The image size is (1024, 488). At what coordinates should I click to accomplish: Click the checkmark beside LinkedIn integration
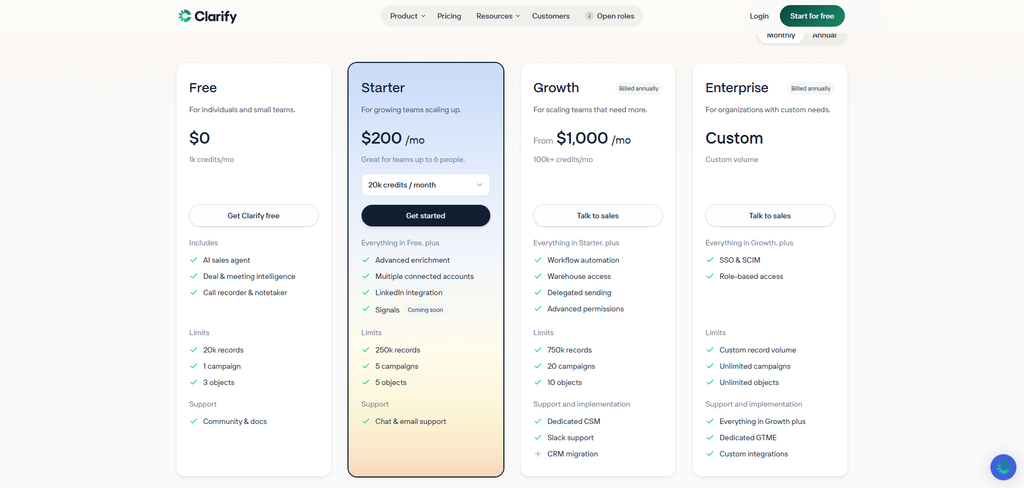366,293
